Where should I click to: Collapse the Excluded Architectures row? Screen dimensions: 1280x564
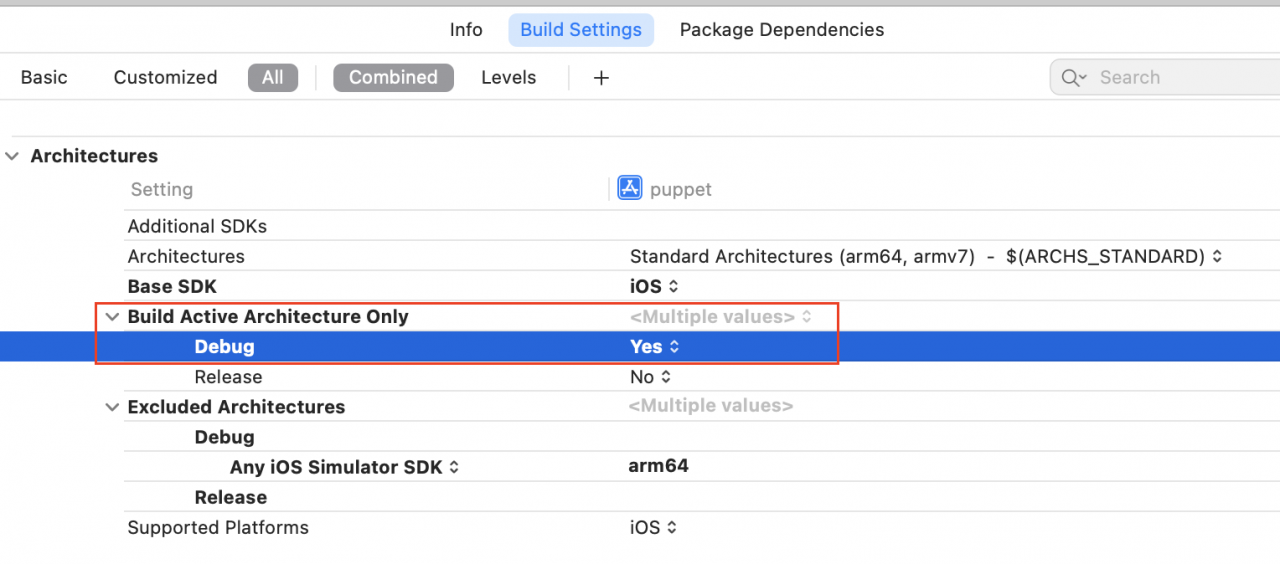coord(112,407)
